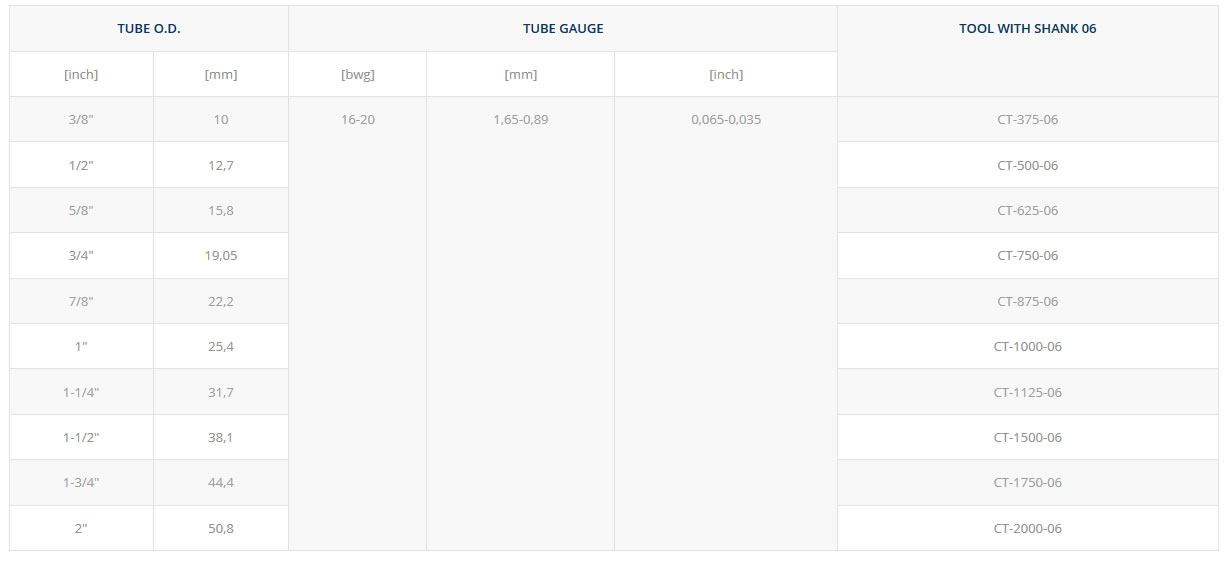Click the CT-1000-06 tool code
The image size is (1228, 562).
[1027, 346]
